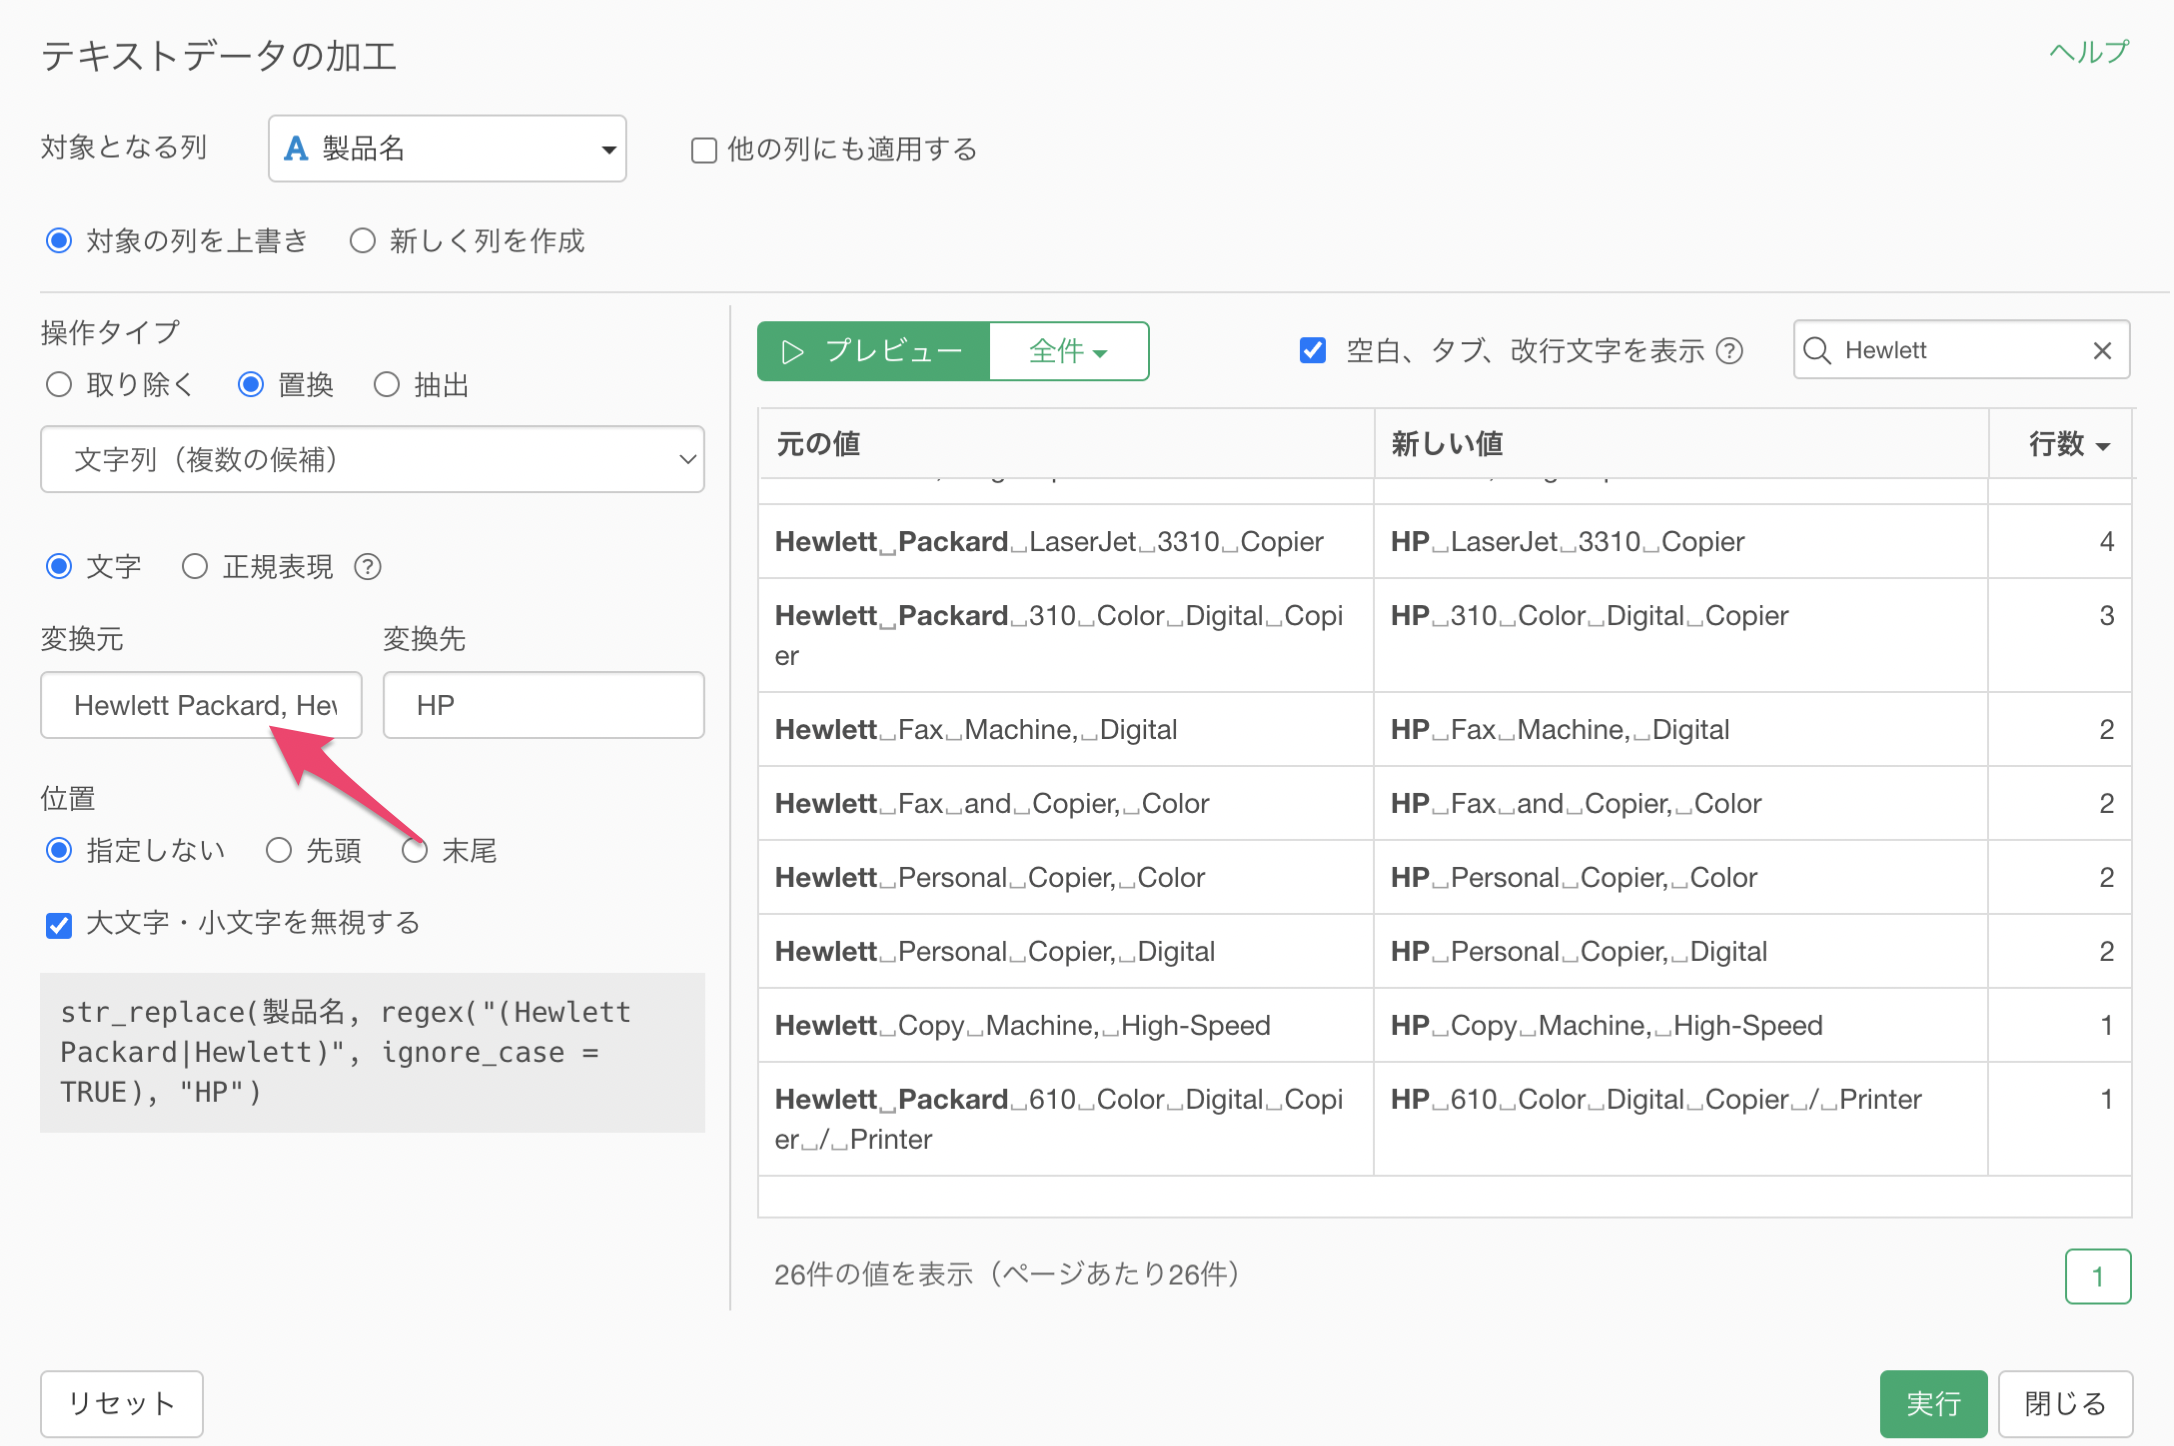Focus the Hewlett search field
The height and width of the screenshot is (1446, 2174).
(x=1960, y=350)
